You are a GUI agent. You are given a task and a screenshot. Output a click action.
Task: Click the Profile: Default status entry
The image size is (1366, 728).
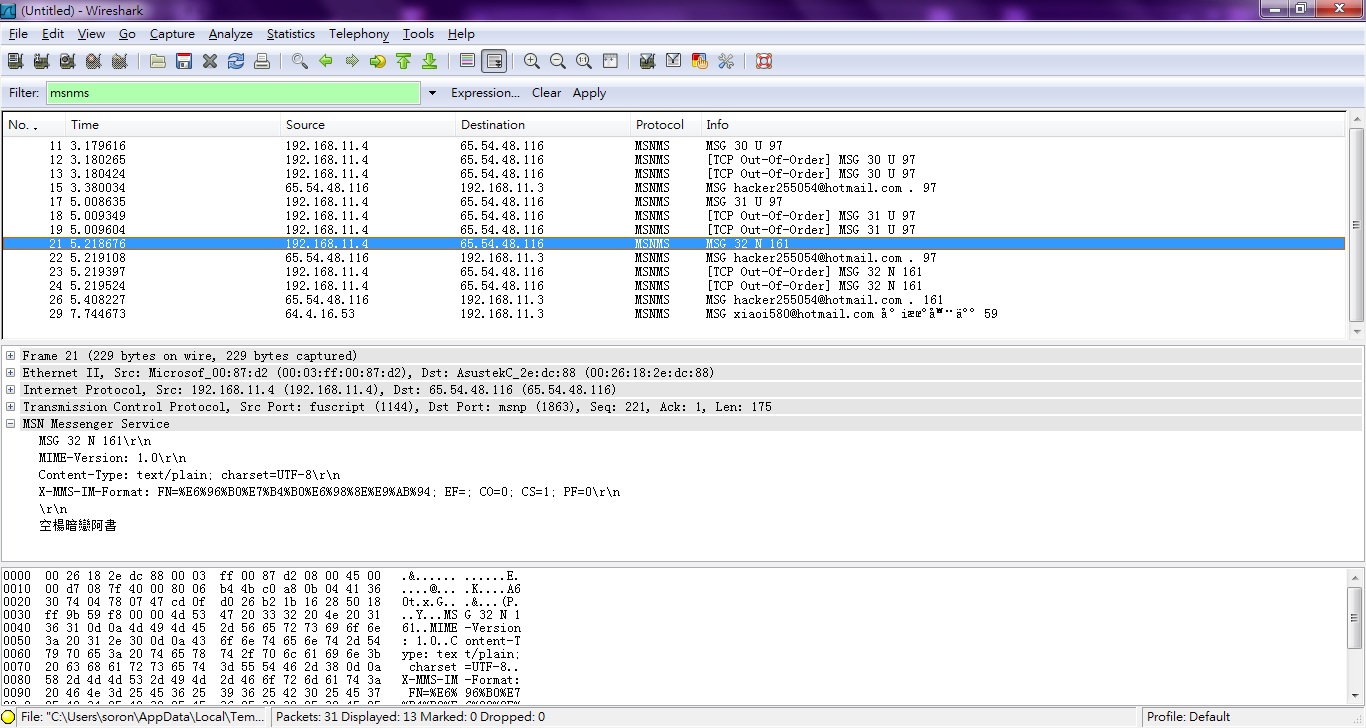coord(1188,717)
